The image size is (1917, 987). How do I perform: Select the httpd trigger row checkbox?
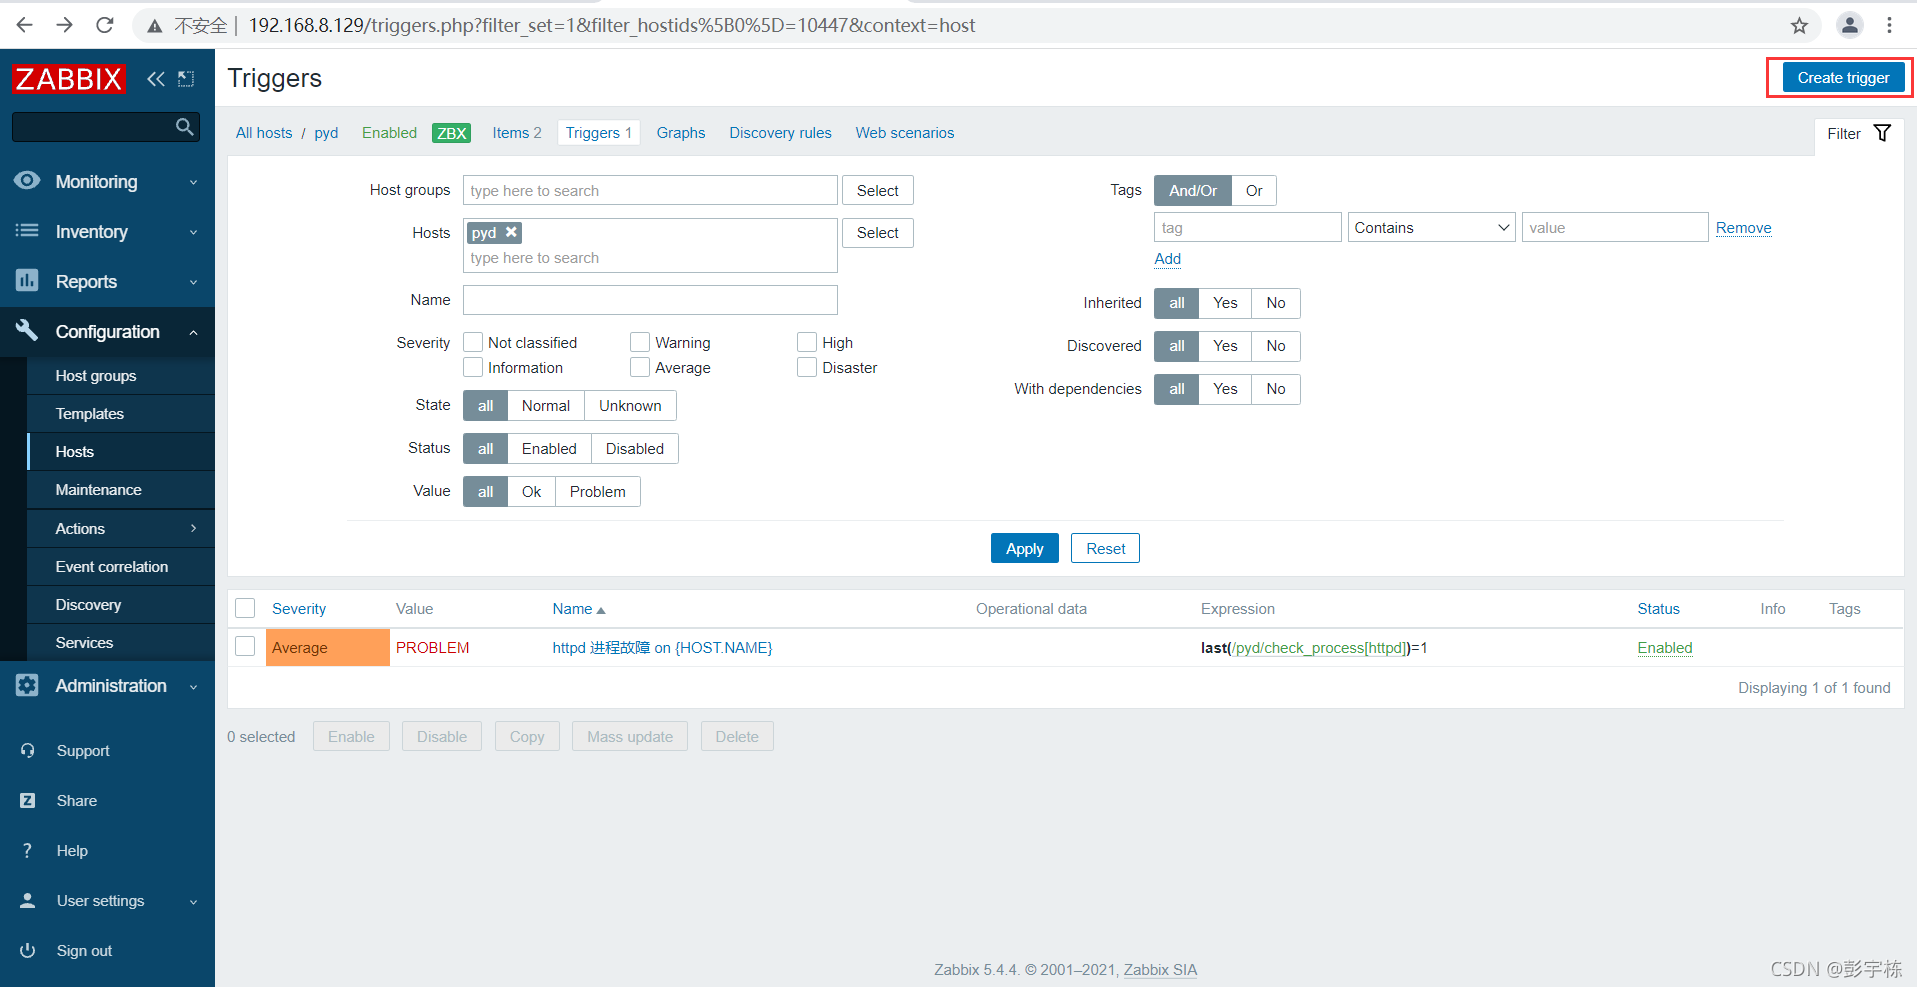click(245, 646)
